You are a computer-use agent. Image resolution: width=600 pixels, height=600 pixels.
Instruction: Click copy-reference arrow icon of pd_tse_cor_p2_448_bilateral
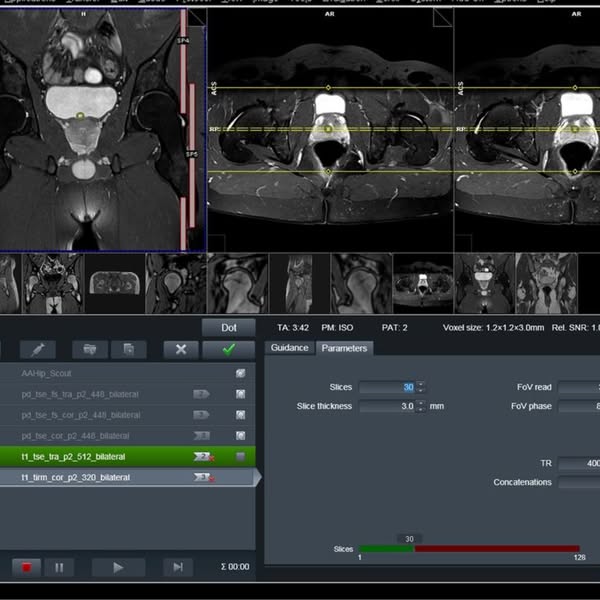[201, 435]
